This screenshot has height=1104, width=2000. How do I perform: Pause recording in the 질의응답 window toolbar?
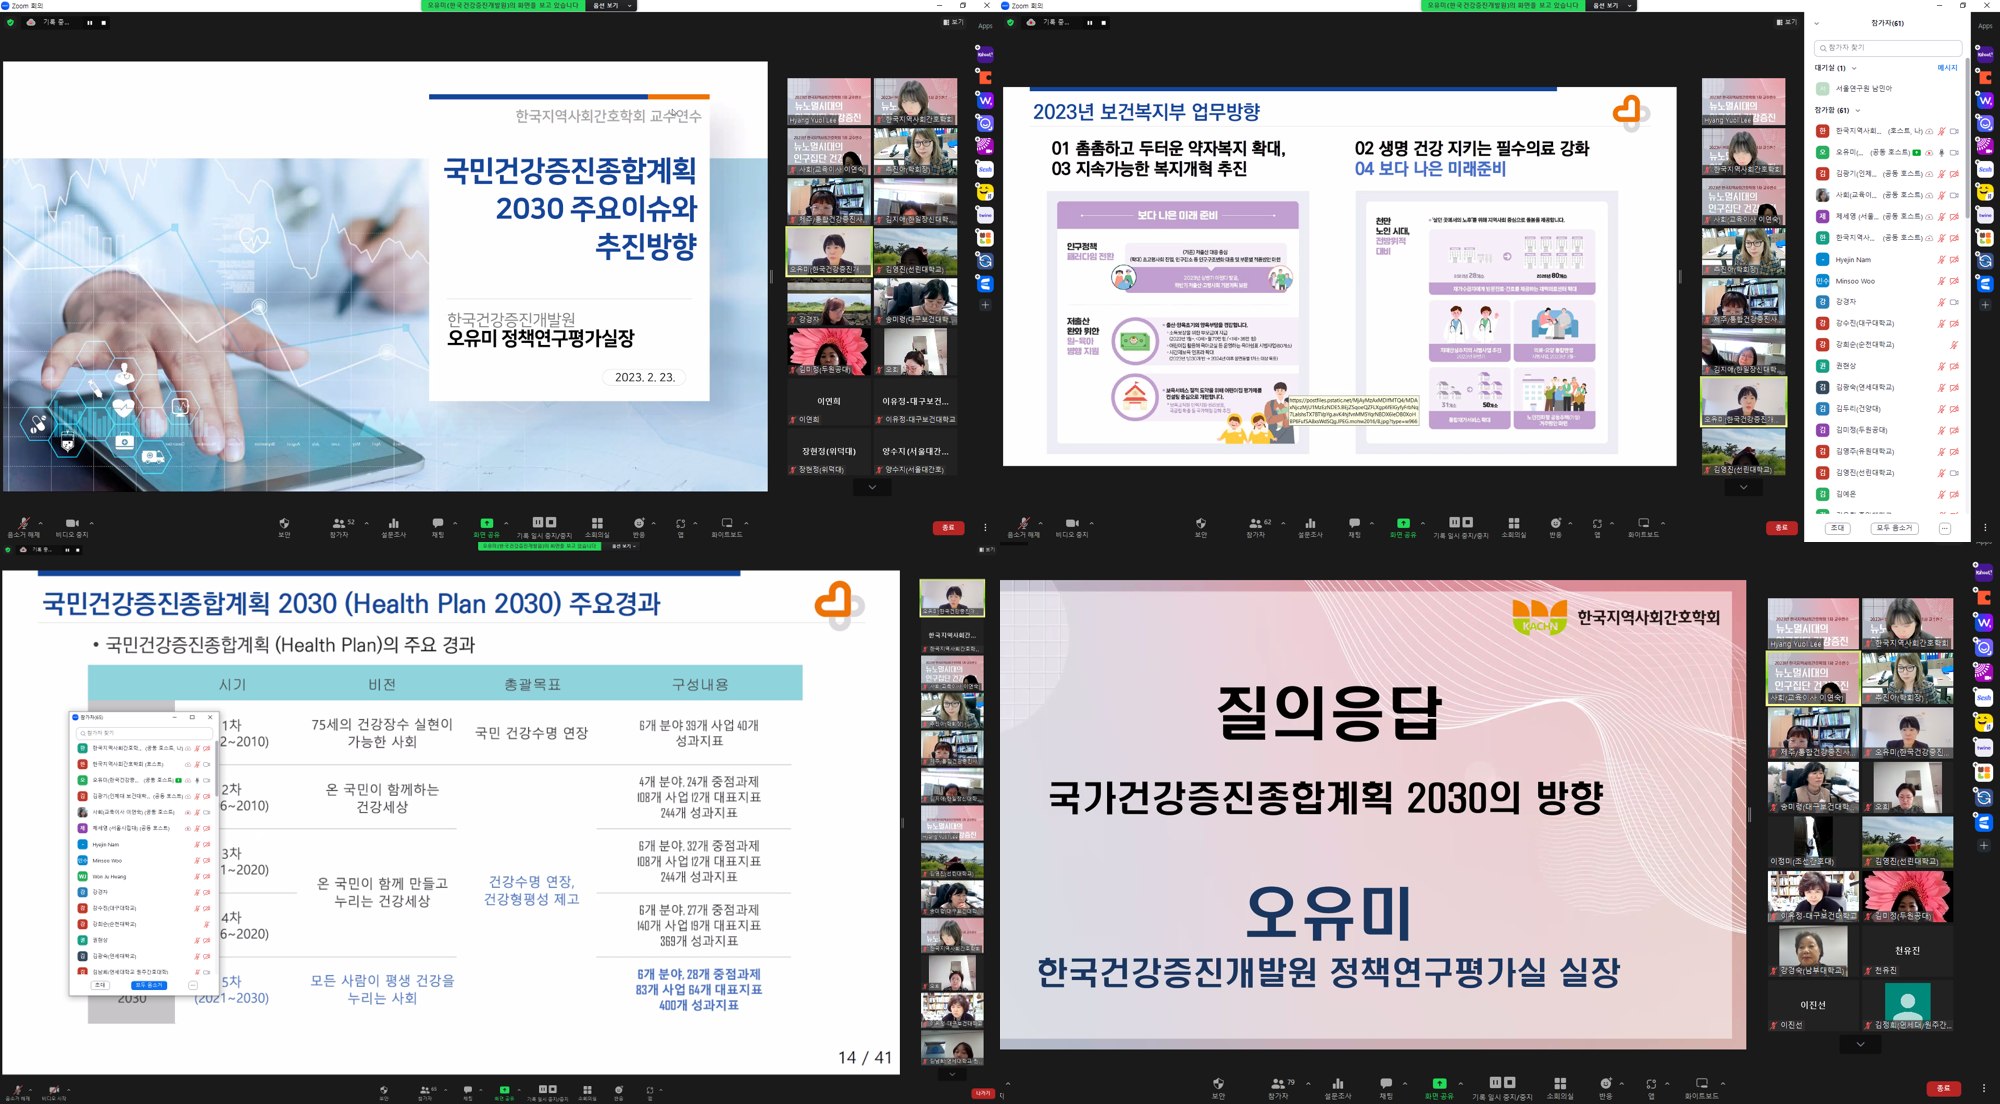1495,1084
